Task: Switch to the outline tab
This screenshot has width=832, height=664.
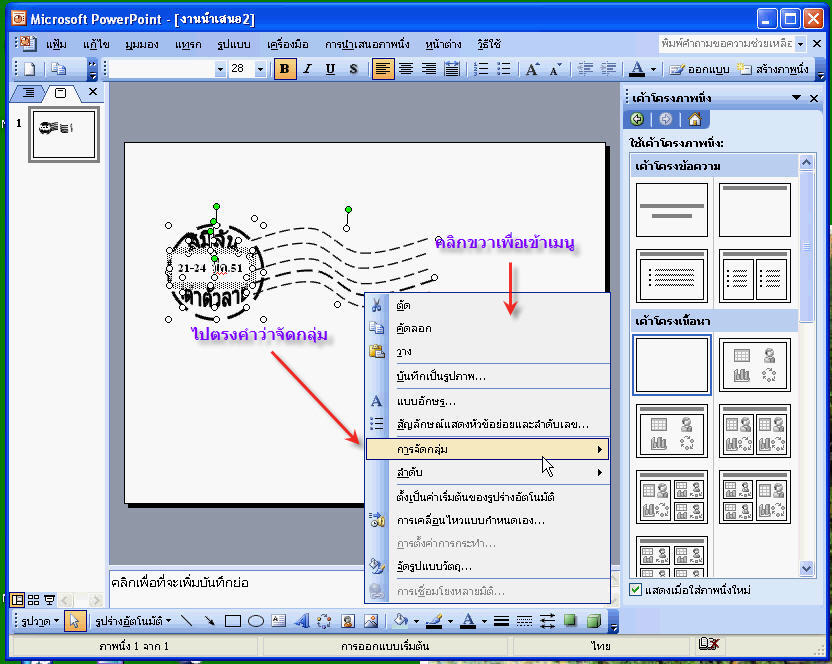Action: click(x=29, y=93)
